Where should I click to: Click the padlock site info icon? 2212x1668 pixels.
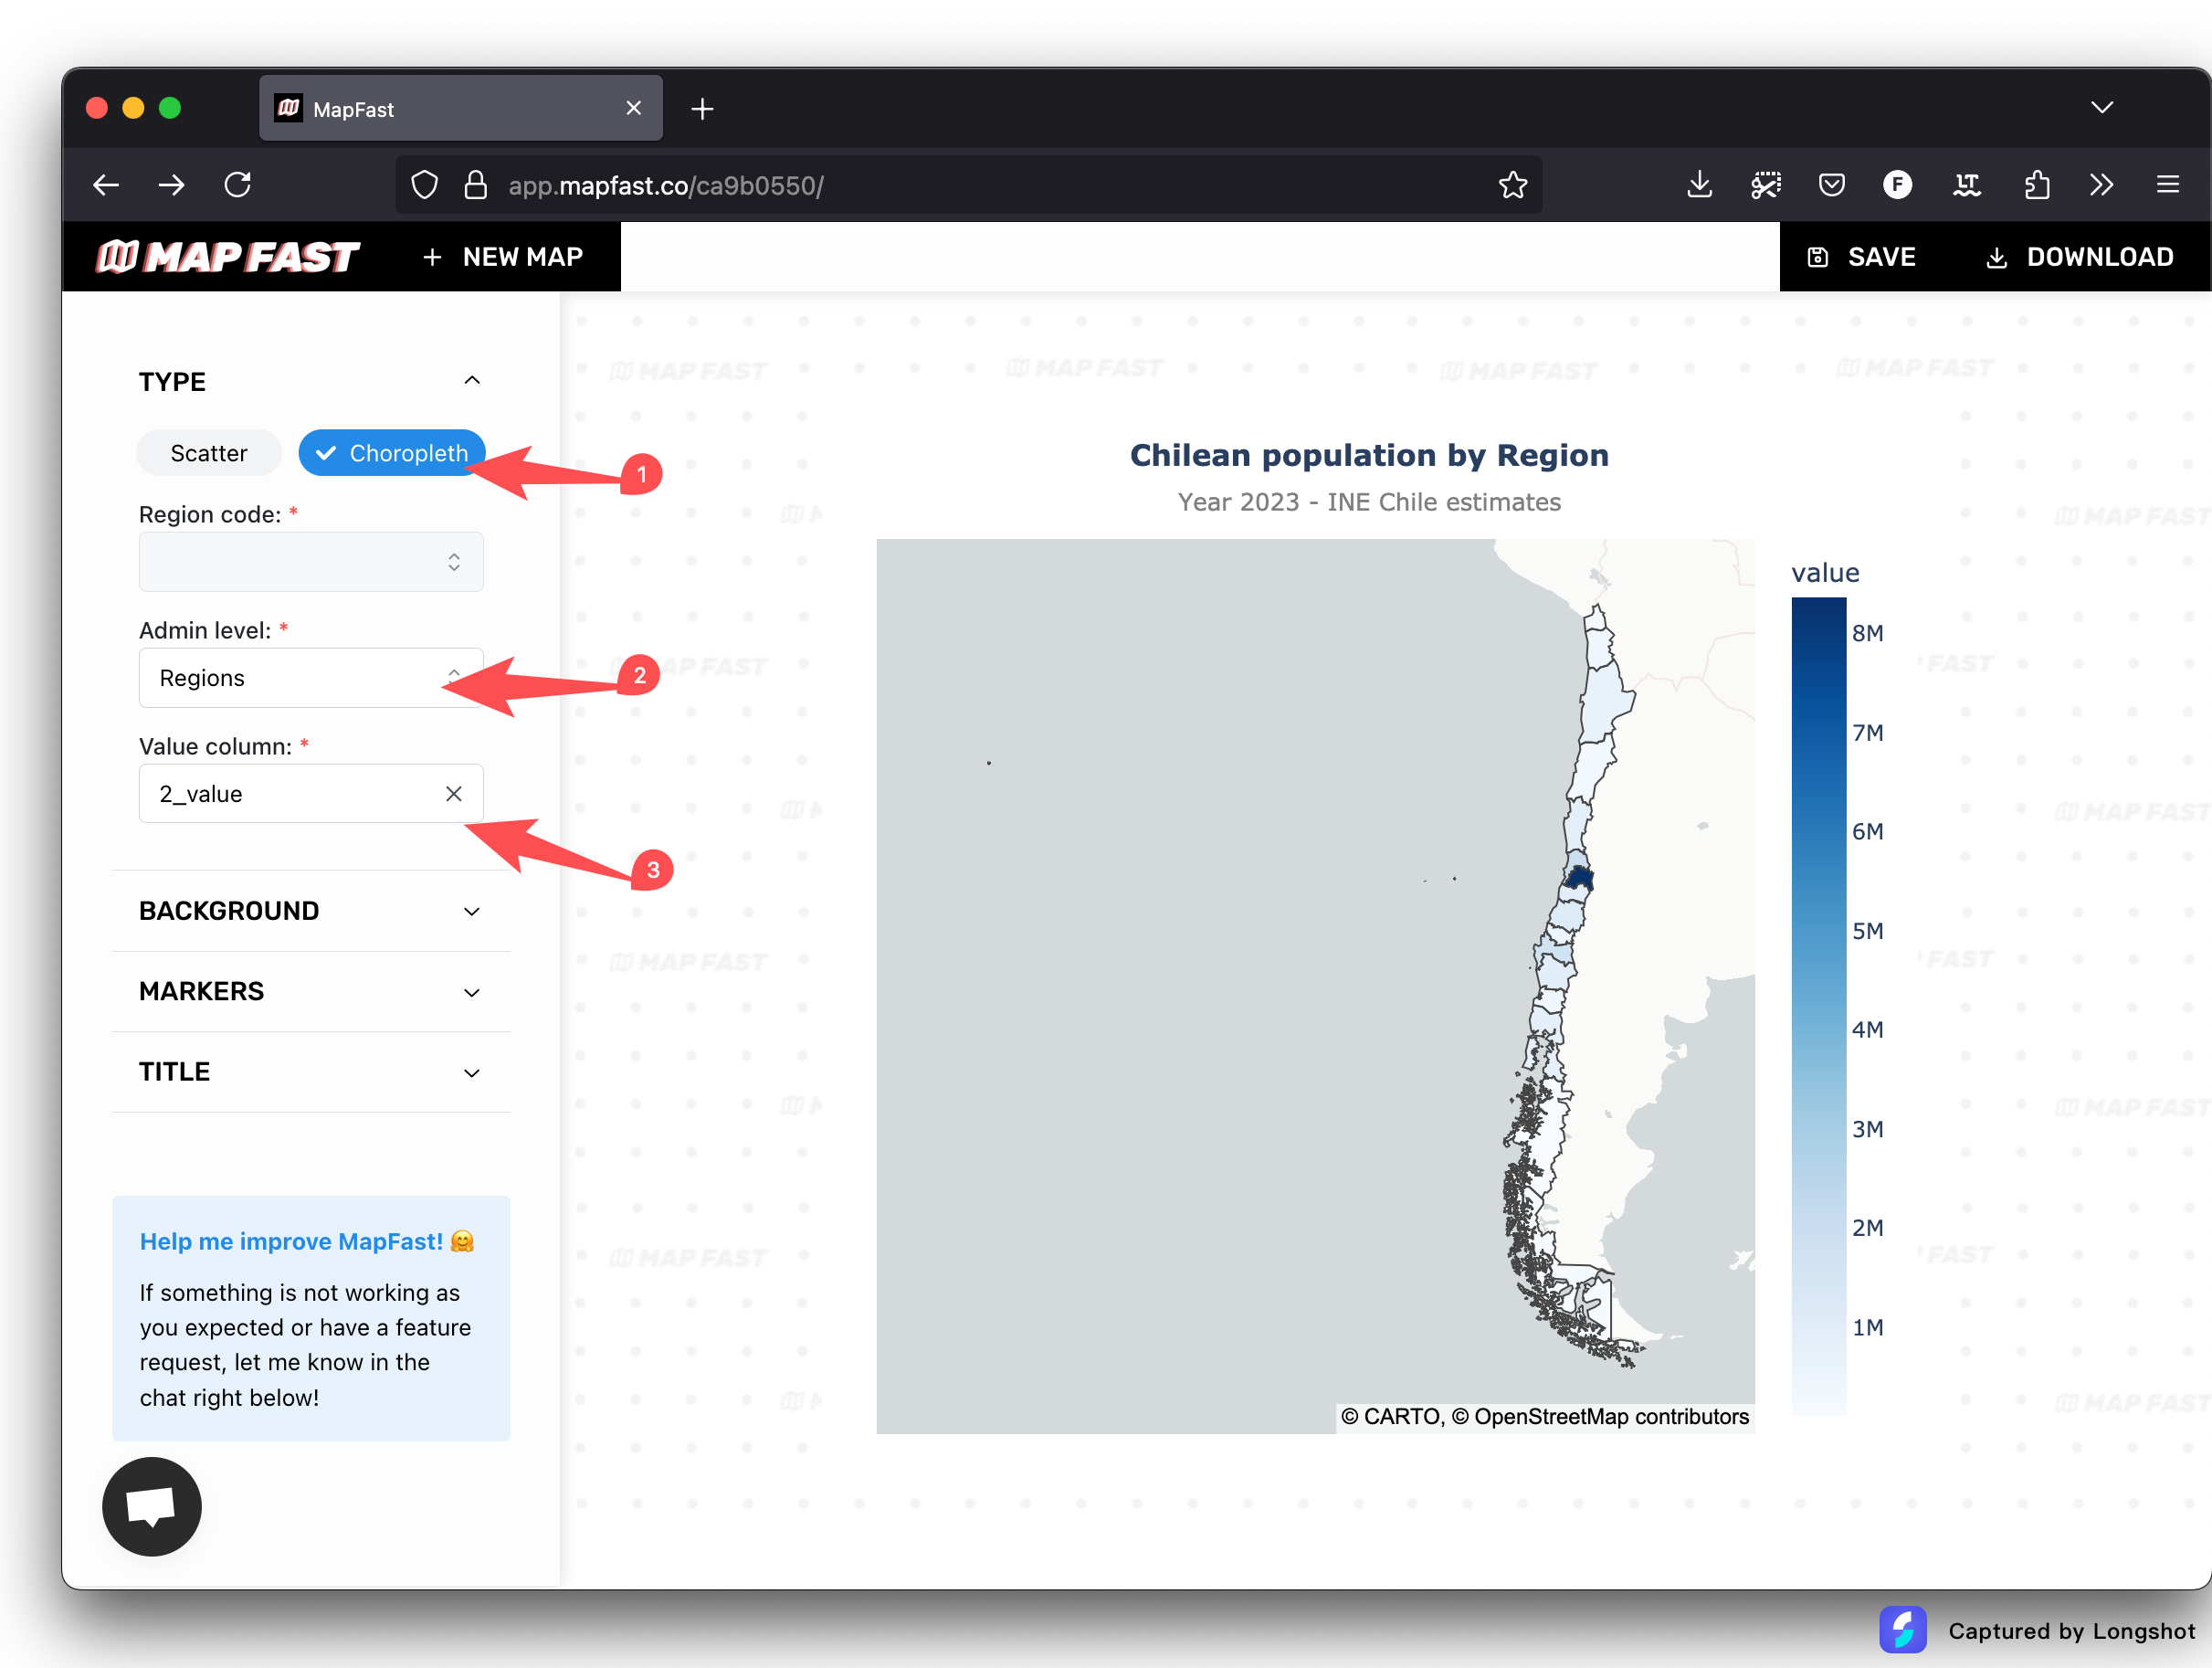tap(476, 185)
